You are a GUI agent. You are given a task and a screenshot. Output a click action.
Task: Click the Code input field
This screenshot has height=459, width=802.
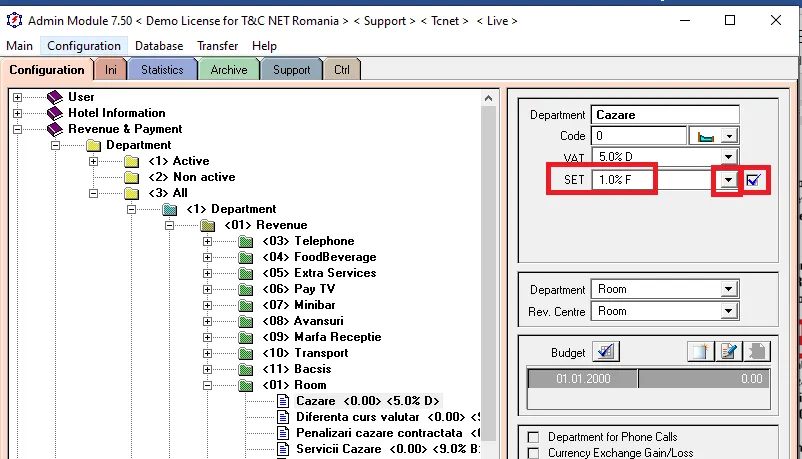point(639,136)
